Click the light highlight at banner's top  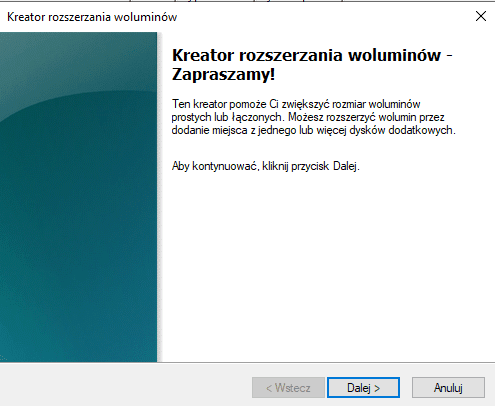78,60
